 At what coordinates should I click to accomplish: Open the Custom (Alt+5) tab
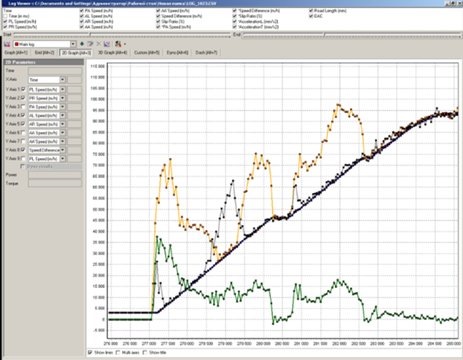coord(147,53)
